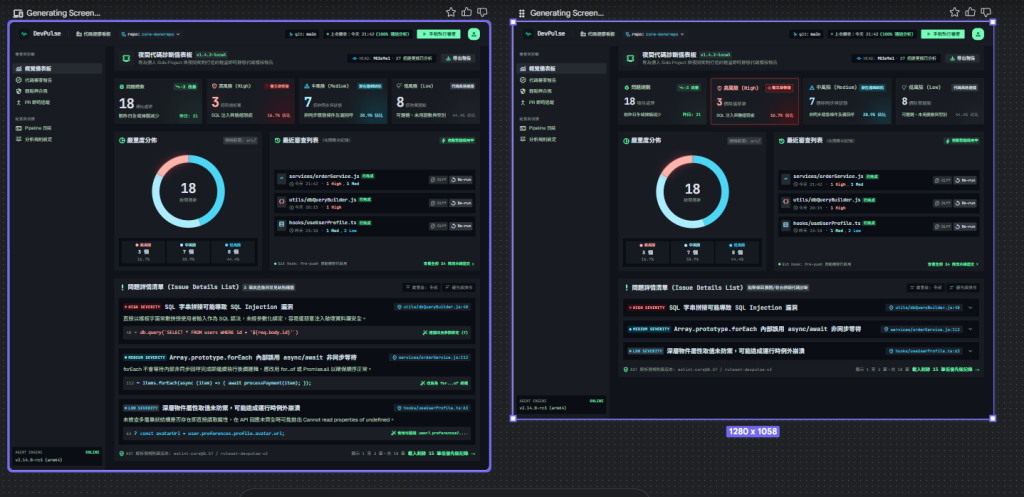
Task: Click grid handle icon beside right frame title
Action: pos(521,13)
